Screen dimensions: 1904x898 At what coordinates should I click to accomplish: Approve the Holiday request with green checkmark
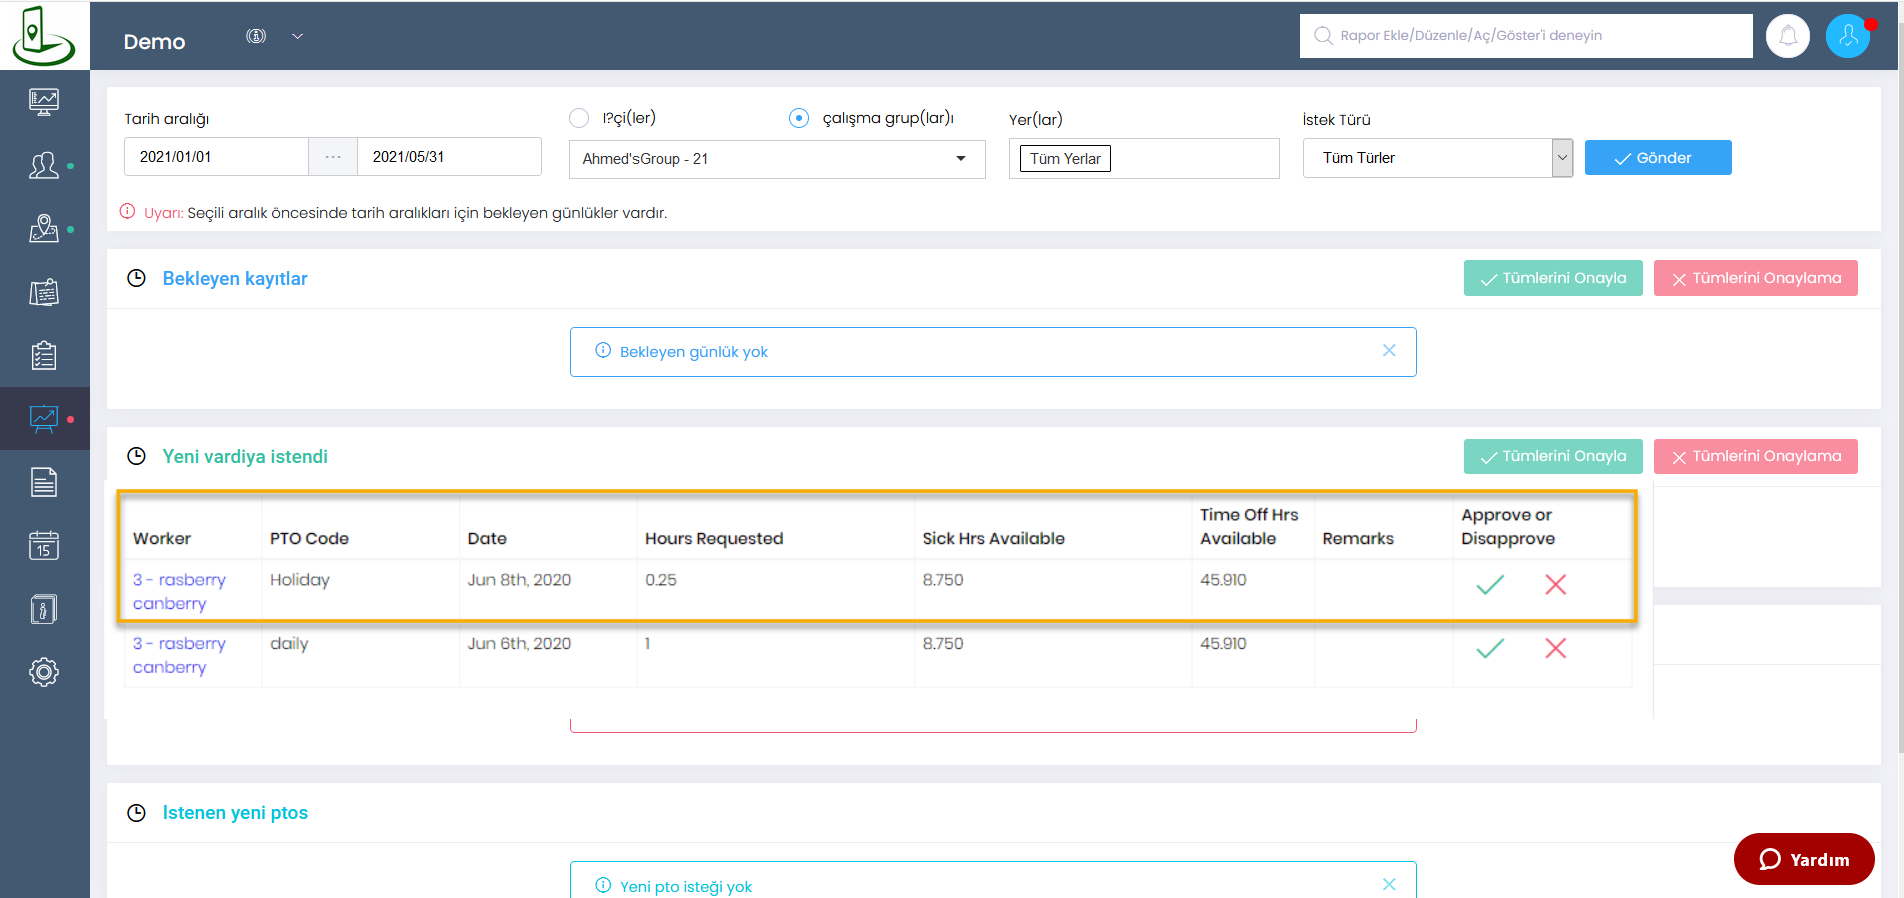point(1490,585)
